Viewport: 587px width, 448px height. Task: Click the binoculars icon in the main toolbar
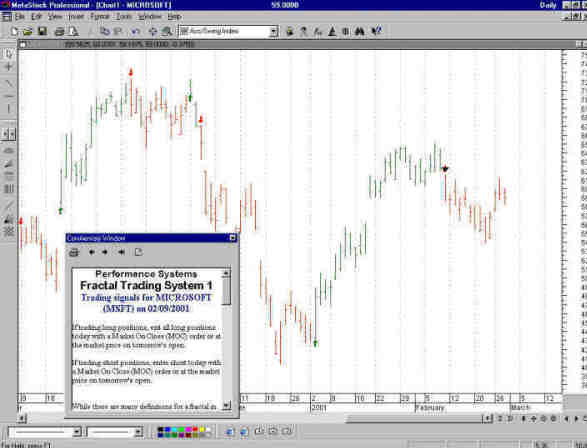coord(360,31)
